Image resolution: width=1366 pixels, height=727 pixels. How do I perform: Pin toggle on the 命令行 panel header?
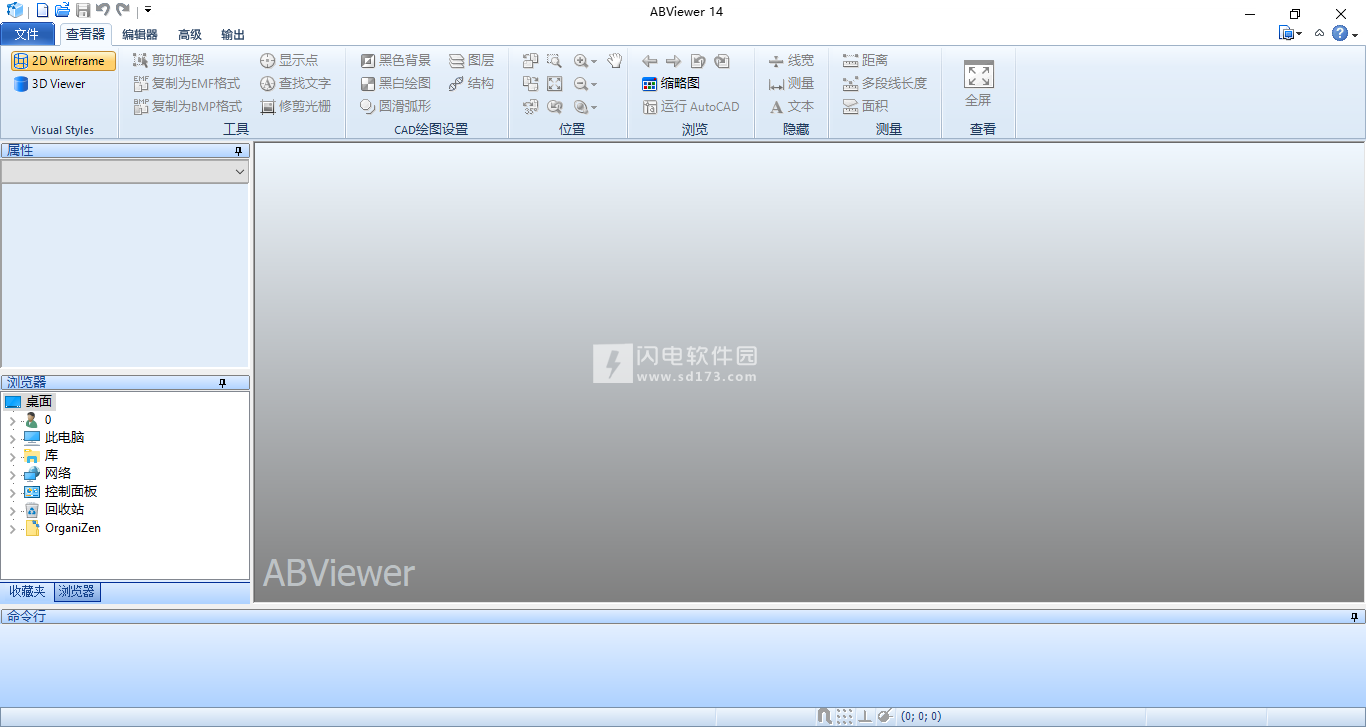[1355, 617]
